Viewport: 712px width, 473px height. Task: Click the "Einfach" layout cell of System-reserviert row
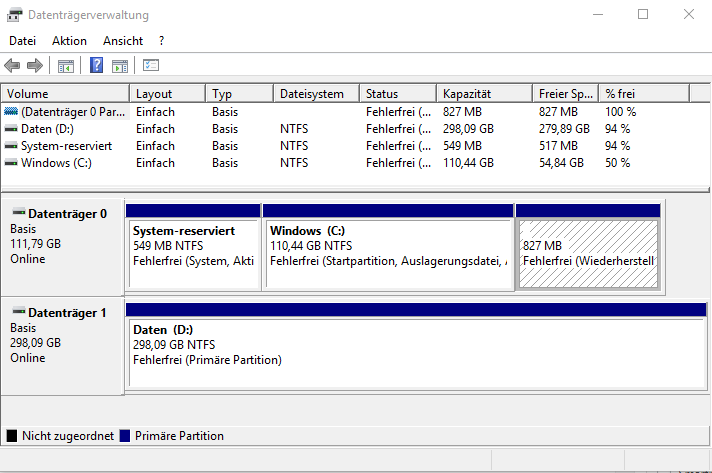(x=155, y=146)
